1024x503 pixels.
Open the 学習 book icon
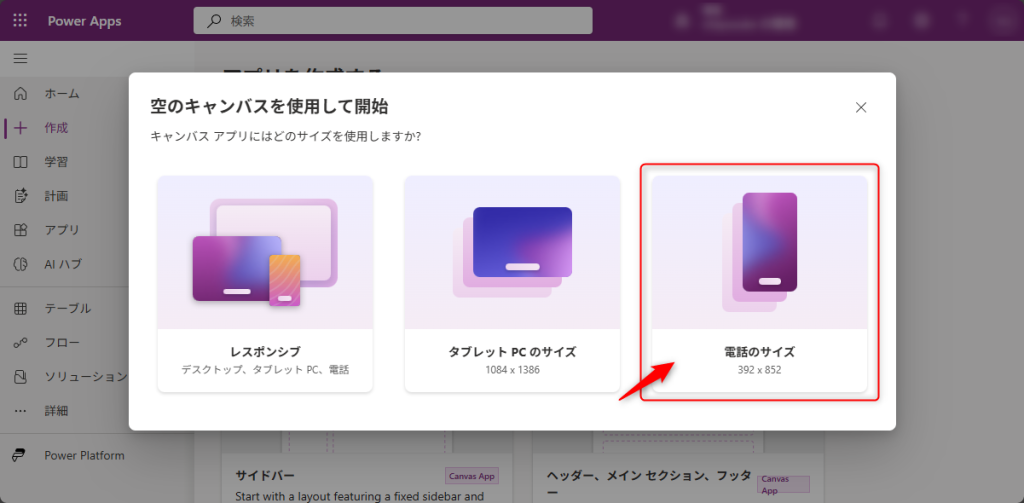click(20, 162)
